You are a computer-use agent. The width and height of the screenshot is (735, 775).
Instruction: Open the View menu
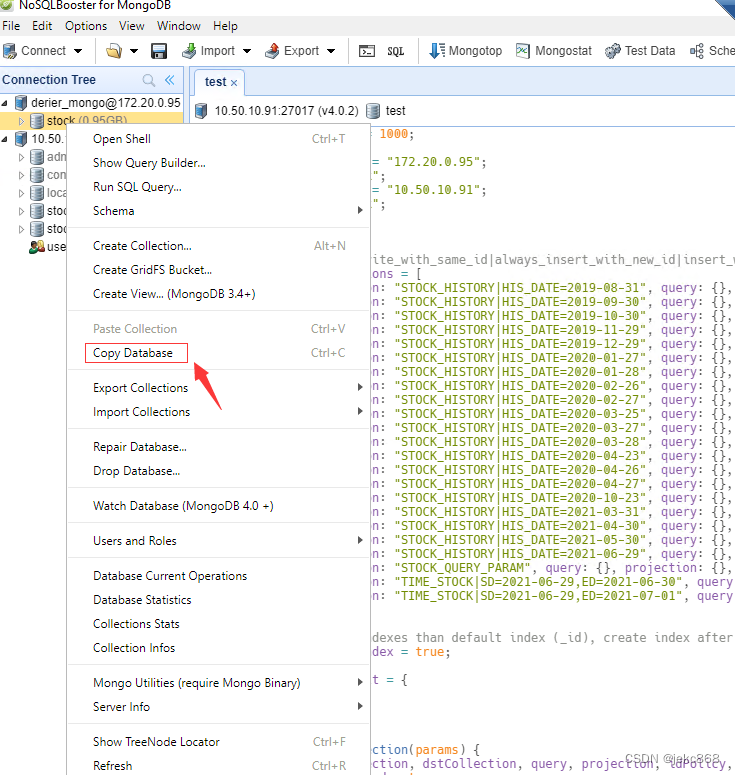tap(131, 26)
